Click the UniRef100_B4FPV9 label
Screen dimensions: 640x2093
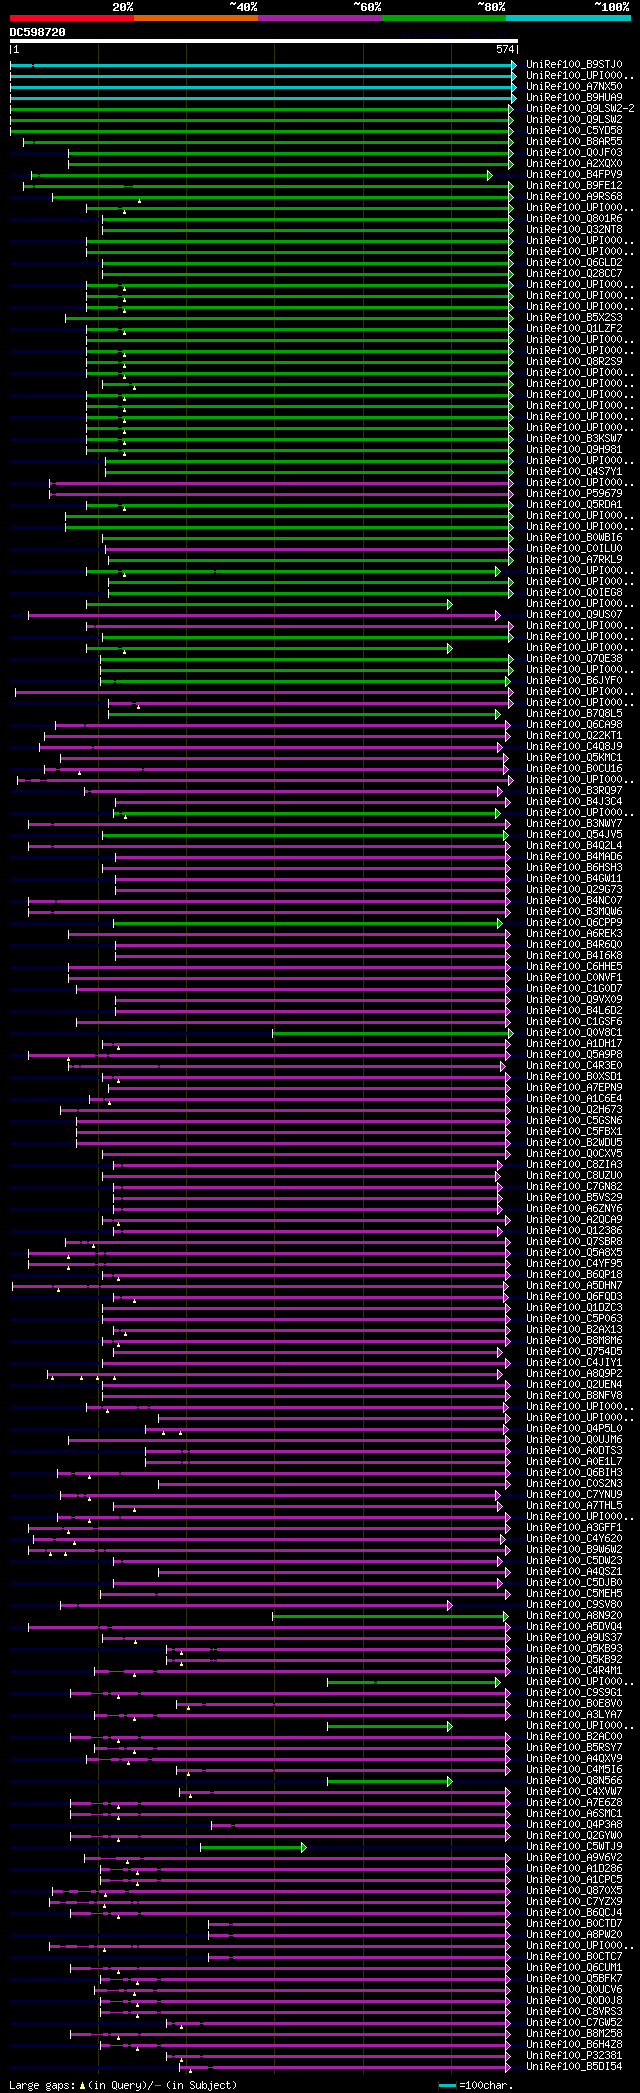pos(574,175)
